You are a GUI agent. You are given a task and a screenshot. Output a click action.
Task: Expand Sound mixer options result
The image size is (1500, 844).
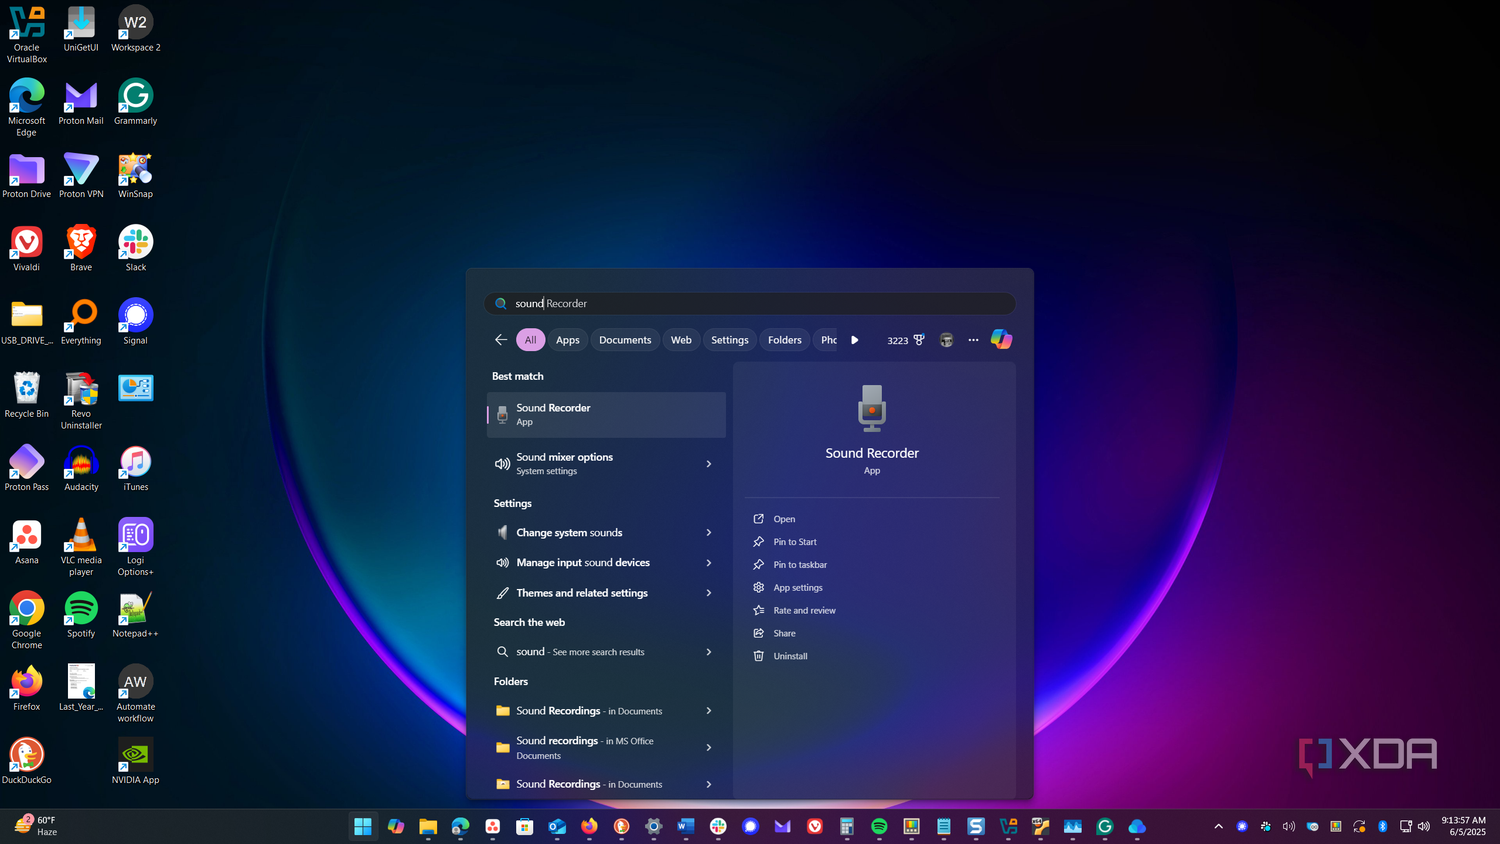[709, 464]
